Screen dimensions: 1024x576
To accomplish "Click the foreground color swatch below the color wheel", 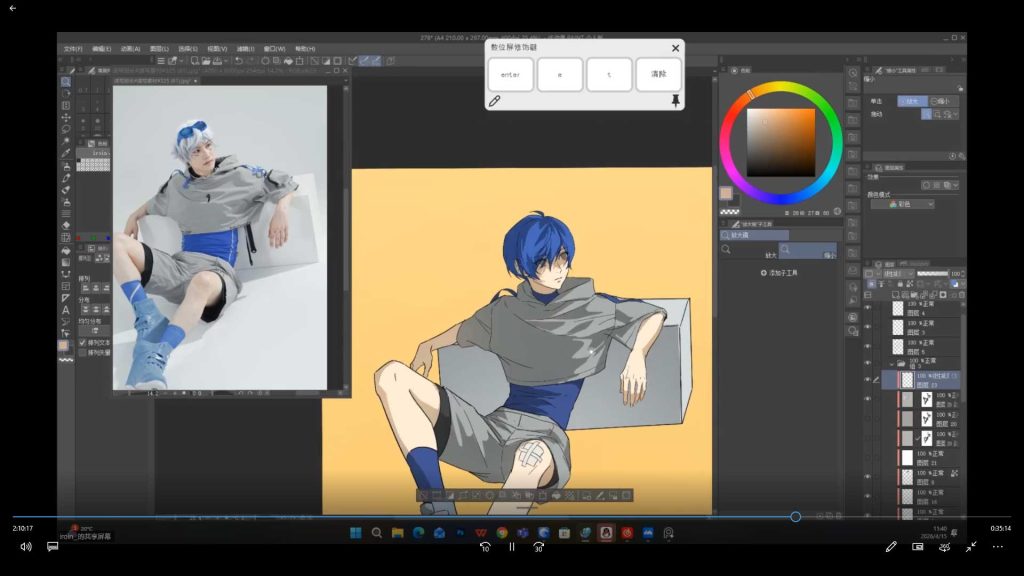I will (726, 193).
